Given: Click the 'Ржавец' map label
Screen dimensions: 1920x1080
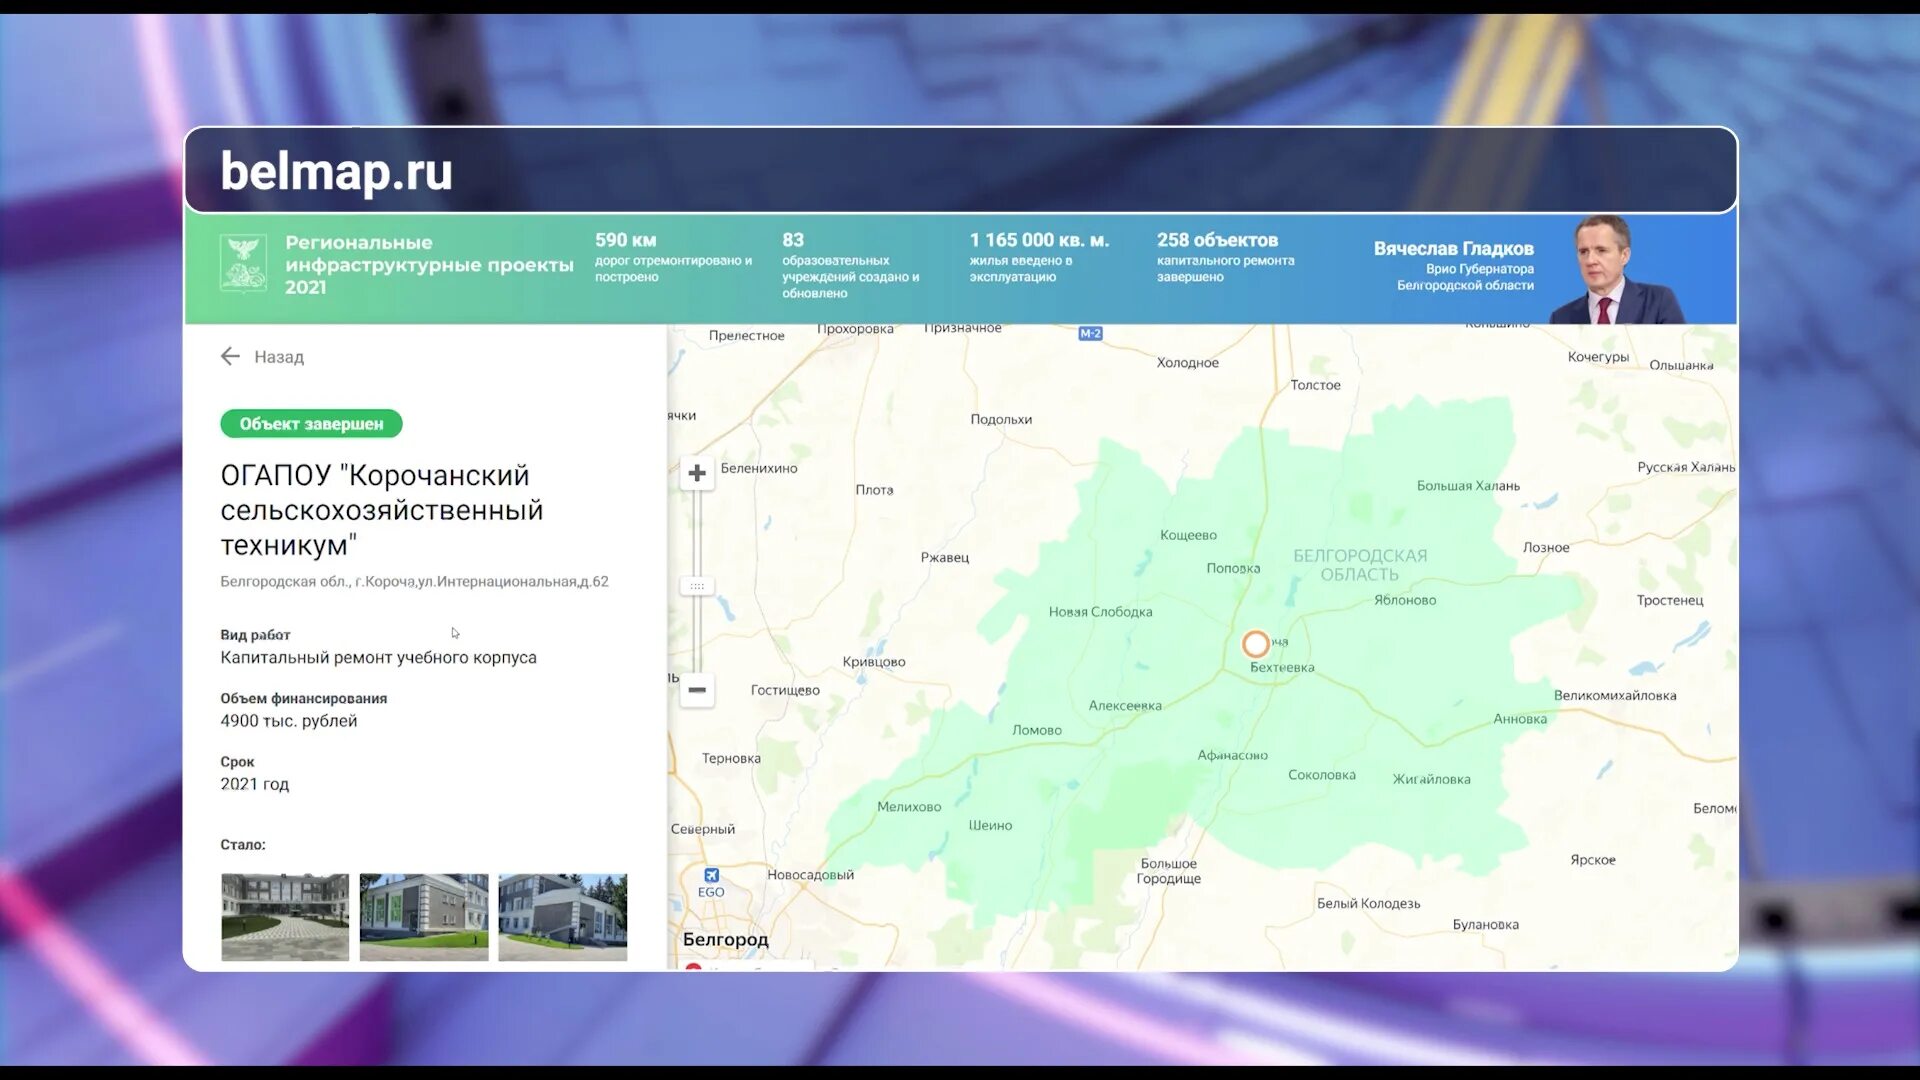Looking at the screenshot, I should [x=945, y=558].
